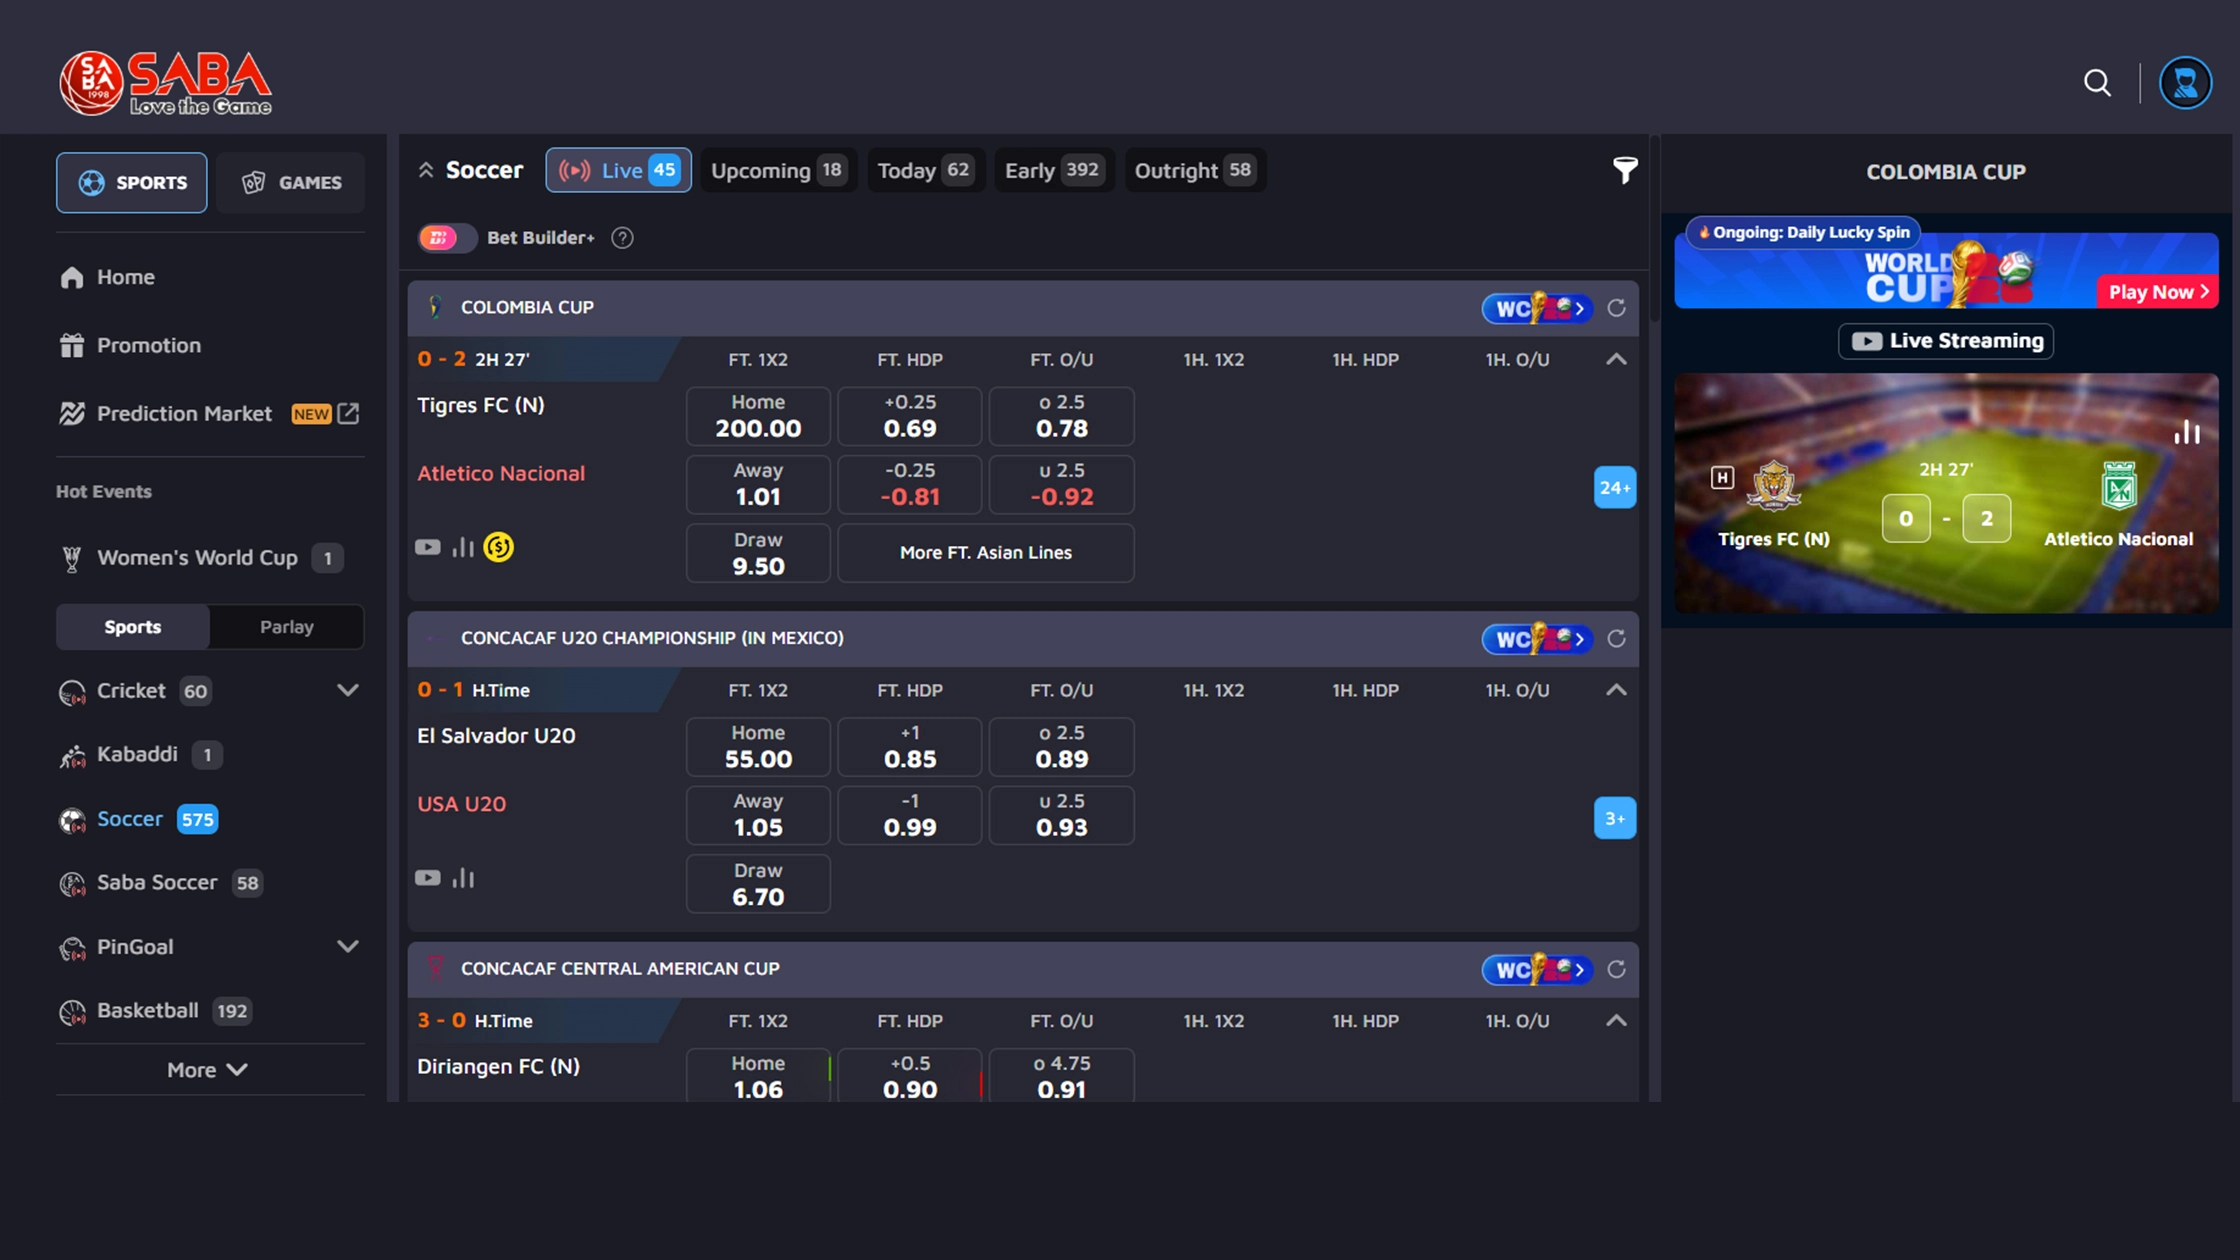Switch to Upcoming matches tab

(778, 170)
